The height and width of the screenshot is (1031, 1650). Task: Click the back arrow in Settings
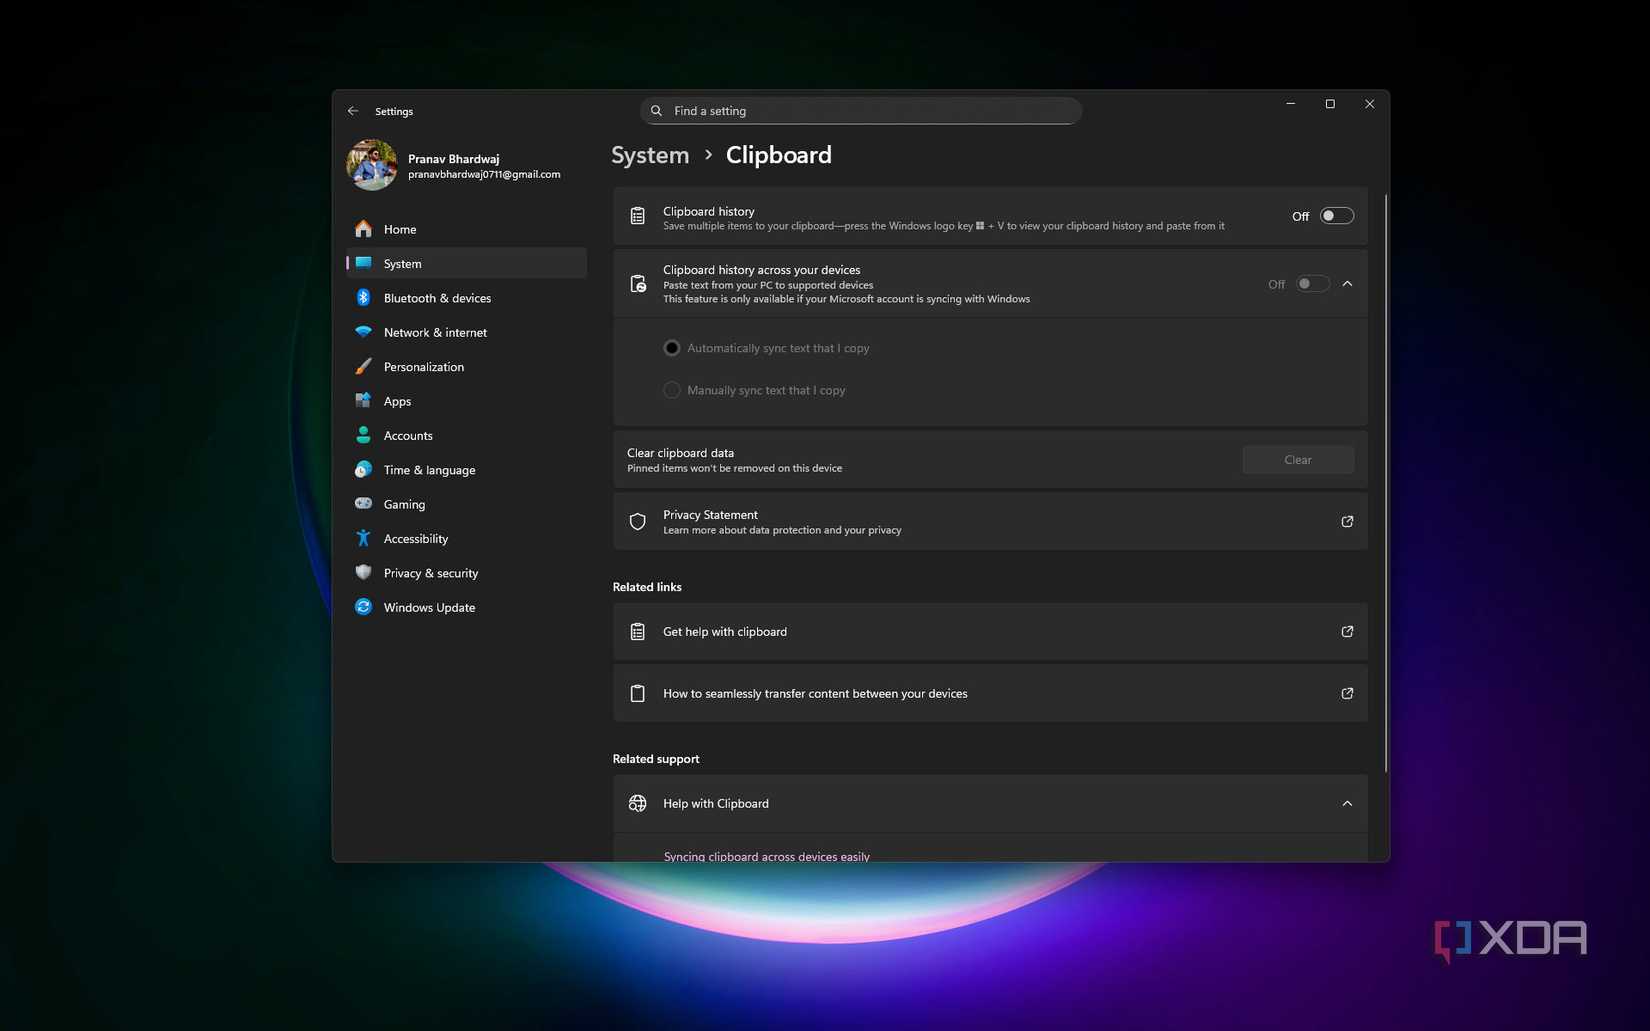click(353, 111)
